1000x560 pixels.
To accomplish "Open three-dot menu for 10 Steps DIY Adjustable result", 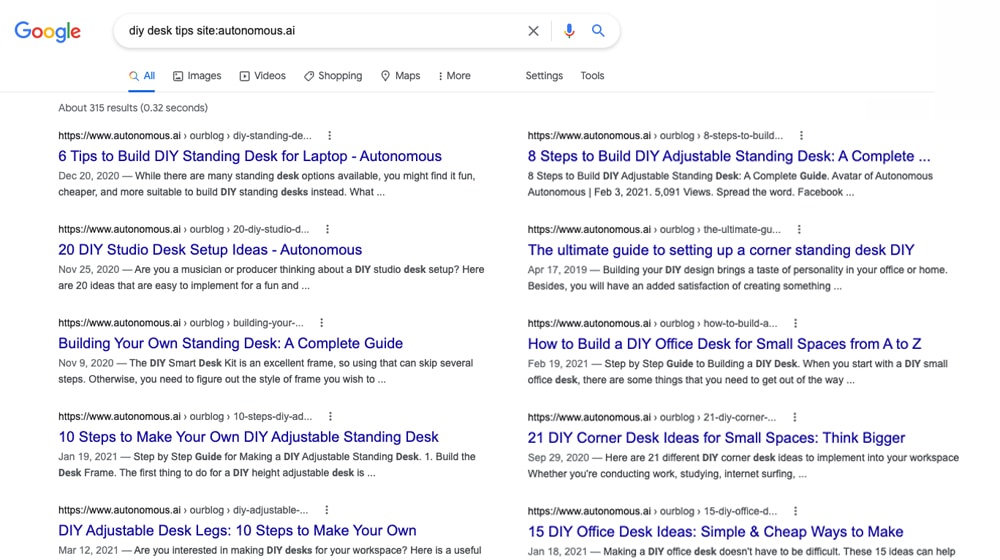I will click(330, 416).
